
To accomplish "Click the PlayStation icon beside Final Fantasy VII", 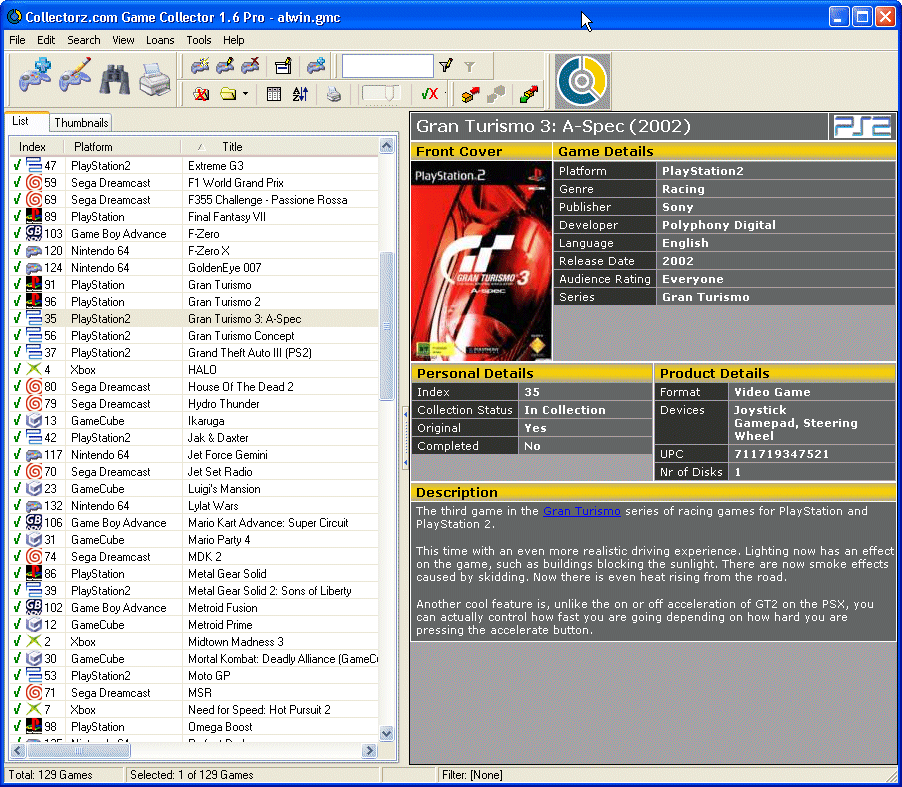I will tap(34, 217).
